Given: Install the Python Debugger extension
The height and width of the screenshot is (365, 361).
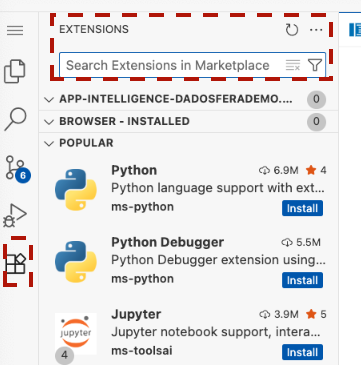Looking at the screenshot, I should [x=302, y=280].
